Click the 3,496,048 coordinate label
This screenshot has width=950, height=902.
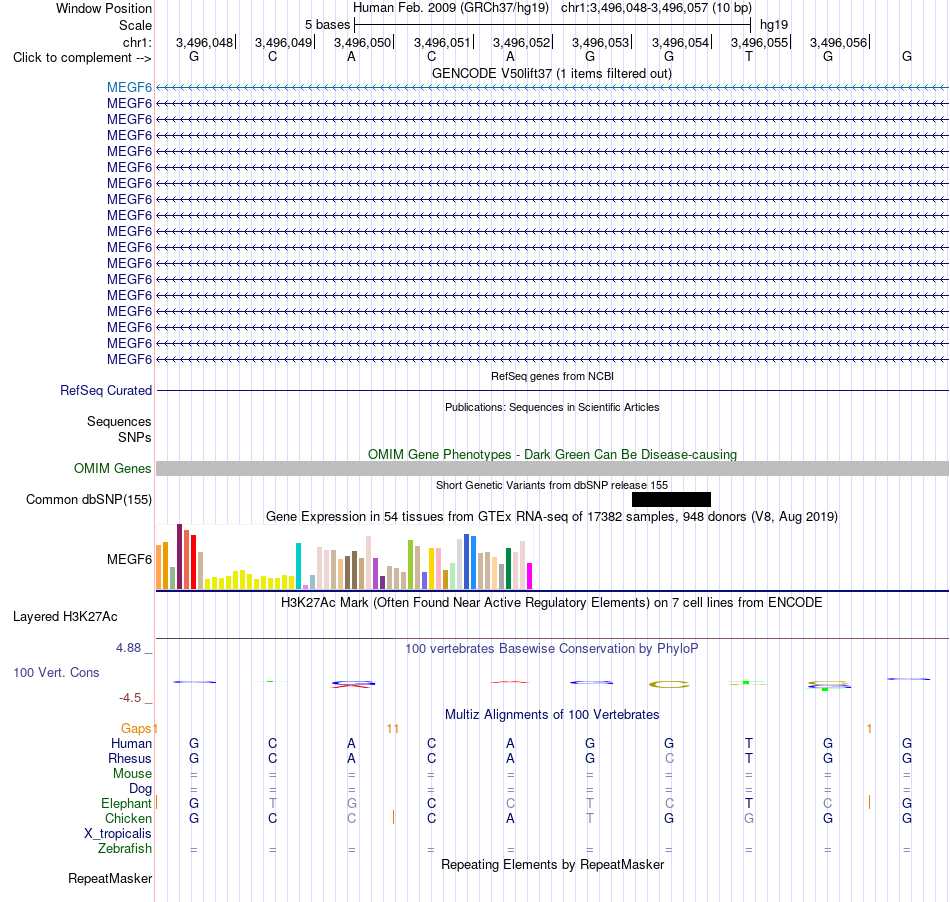[204, 42]
